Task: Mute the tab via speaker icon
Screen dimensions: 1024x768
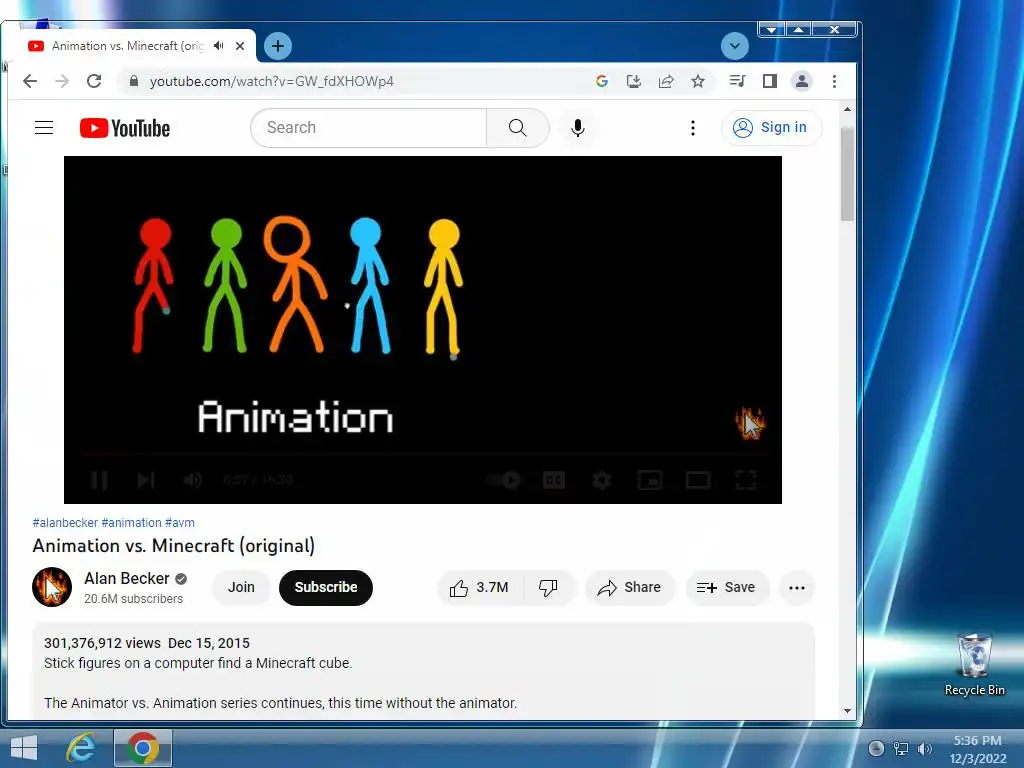Action: point(219,46)
